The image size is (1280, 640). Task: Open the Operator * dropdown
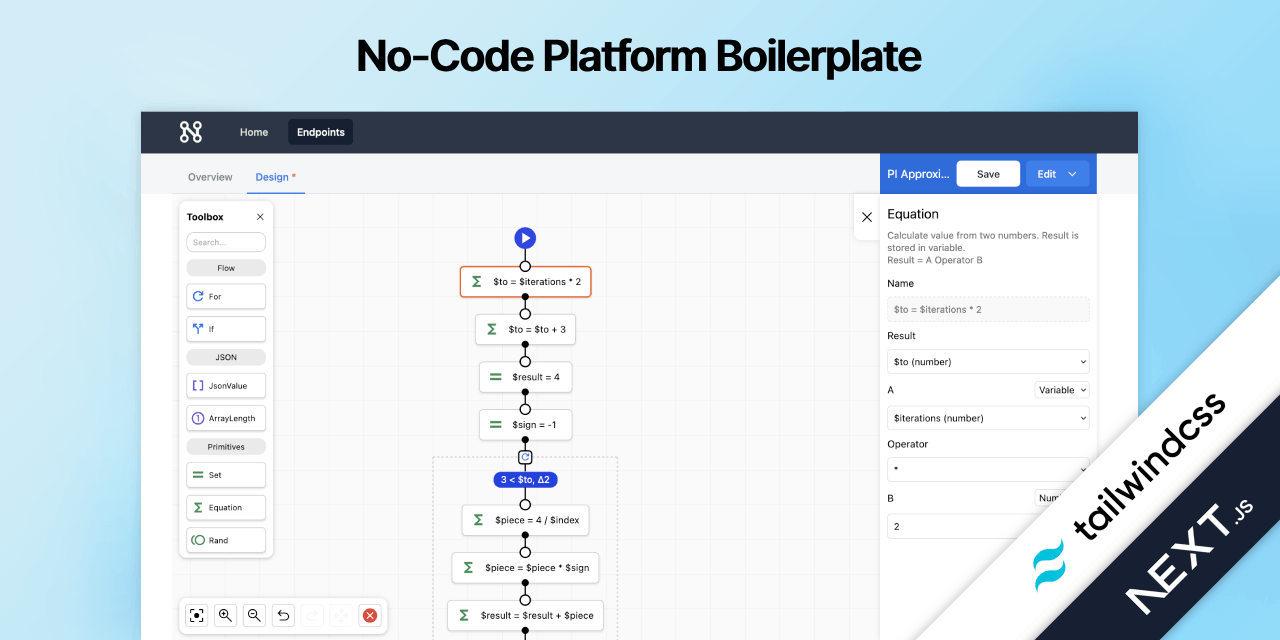click(988, 470)
